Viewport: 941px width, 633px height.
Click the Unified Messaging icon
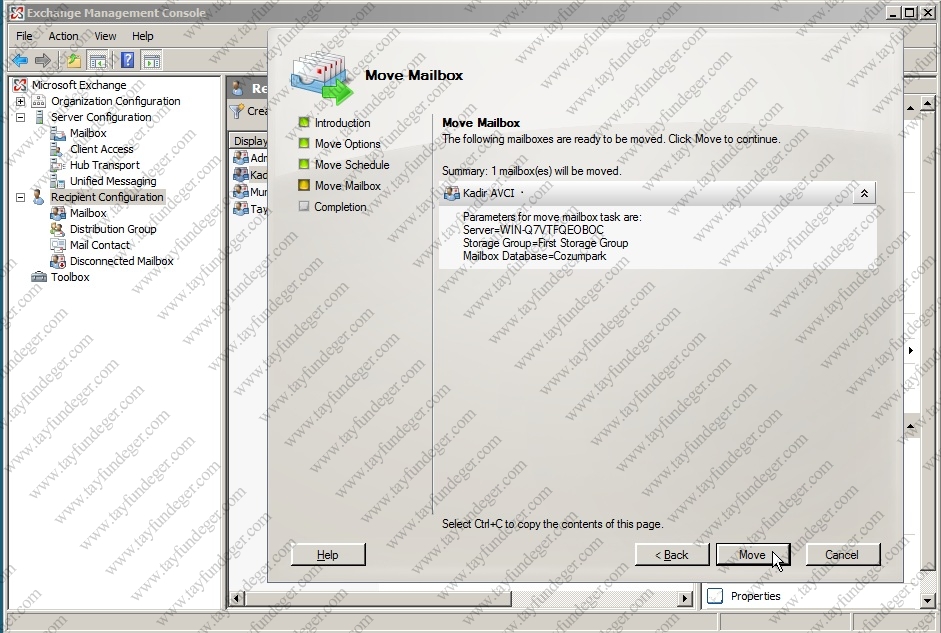point(58,181)
